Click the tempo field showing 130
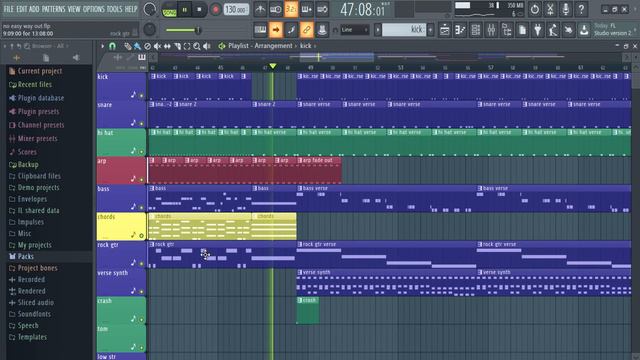This screenshot has width=640, height=360. (236, 9)
